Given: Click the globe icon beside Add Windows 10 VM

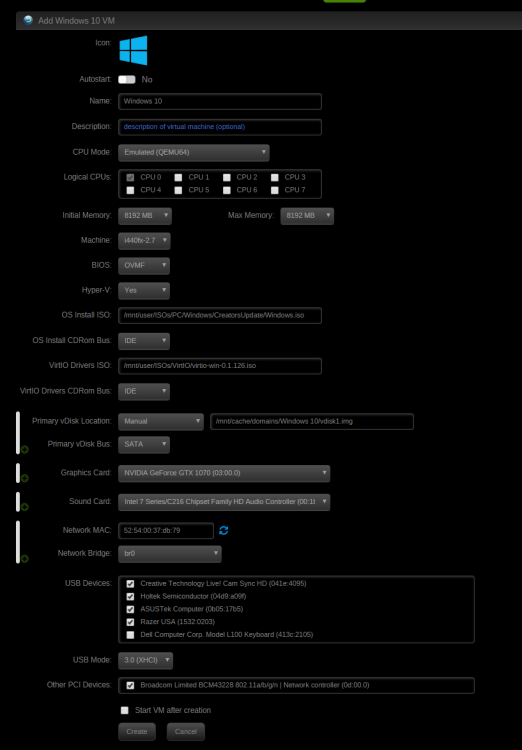Looking at the screenshot, I should click(28, 20).
